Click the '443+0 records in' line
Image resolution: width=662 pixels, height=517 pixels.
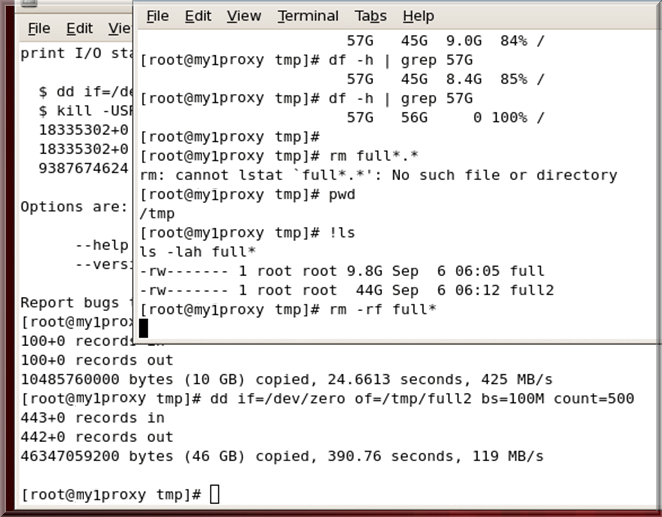coord(92,418)
